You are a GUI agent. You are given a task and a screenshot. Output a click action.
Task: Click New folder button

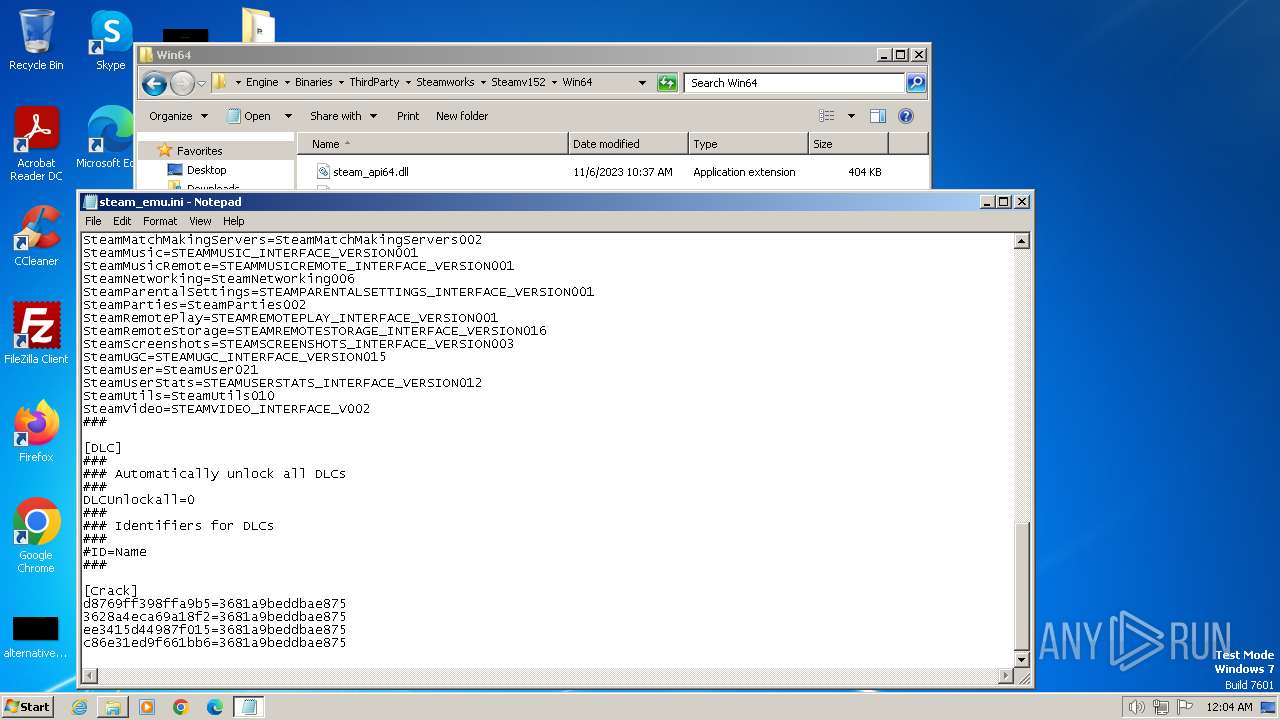point(462,116)
